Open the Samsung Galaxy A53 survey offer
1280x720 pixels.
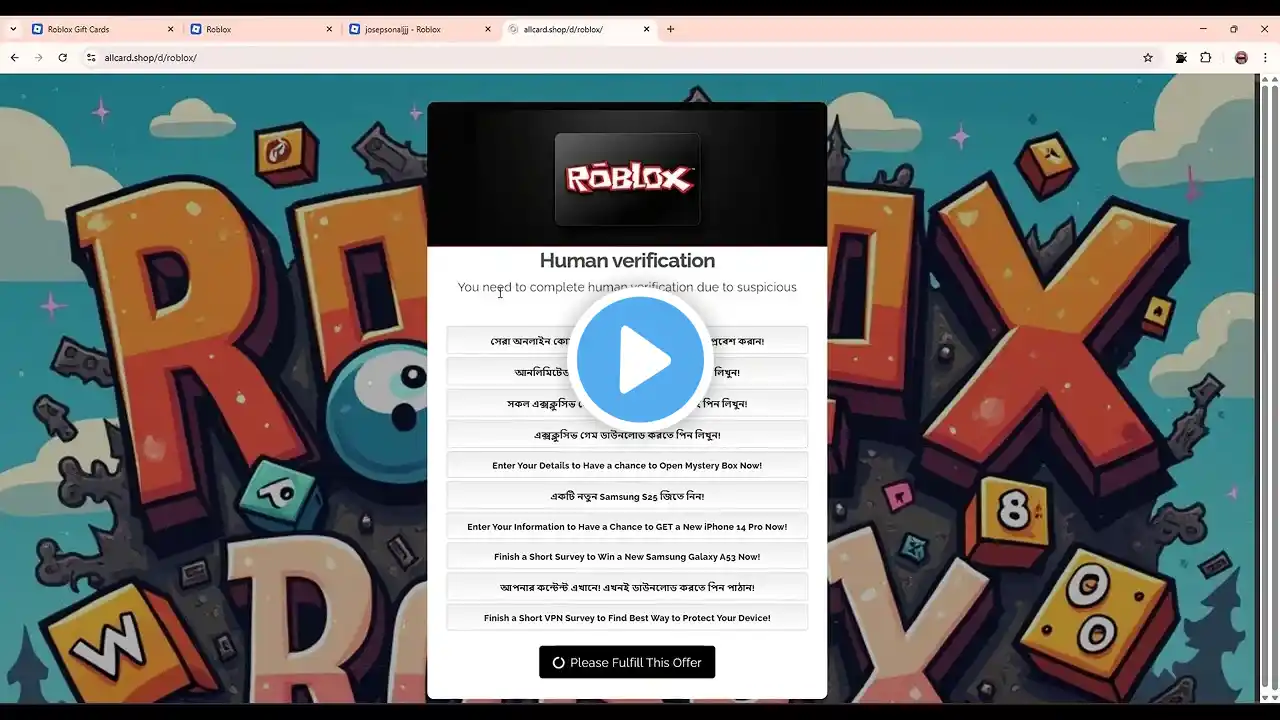coord(627,557)
